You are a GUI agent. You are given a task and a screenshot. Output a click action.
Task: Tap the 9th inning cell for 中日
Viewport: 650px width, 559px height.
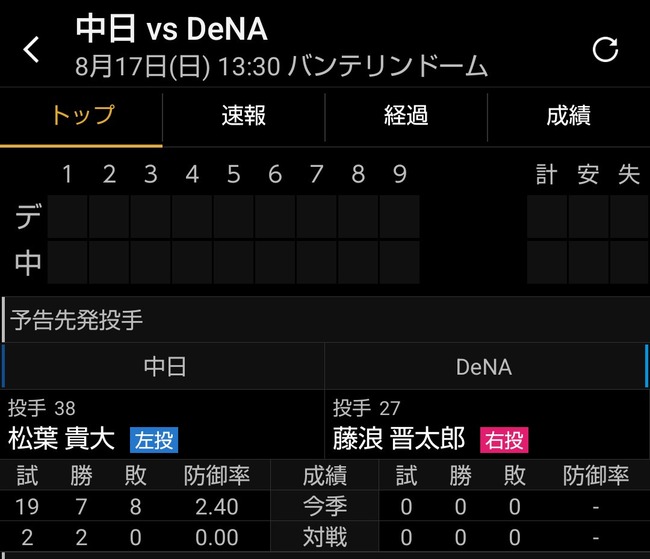click(400, 262)
